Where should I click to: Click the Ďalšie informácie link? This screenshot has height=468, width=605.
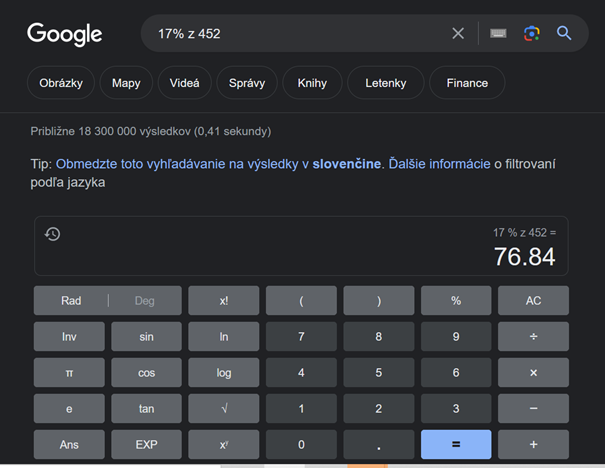(438, 164)
